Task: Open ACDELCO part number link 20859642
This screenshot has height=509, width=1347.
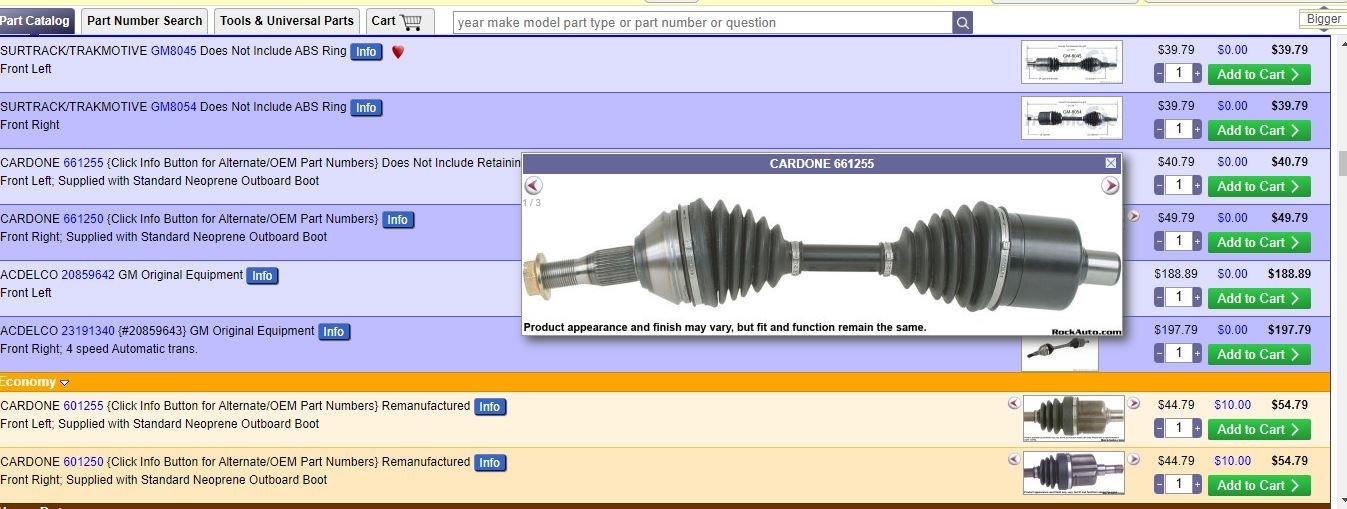Action: tap(88, 274)
